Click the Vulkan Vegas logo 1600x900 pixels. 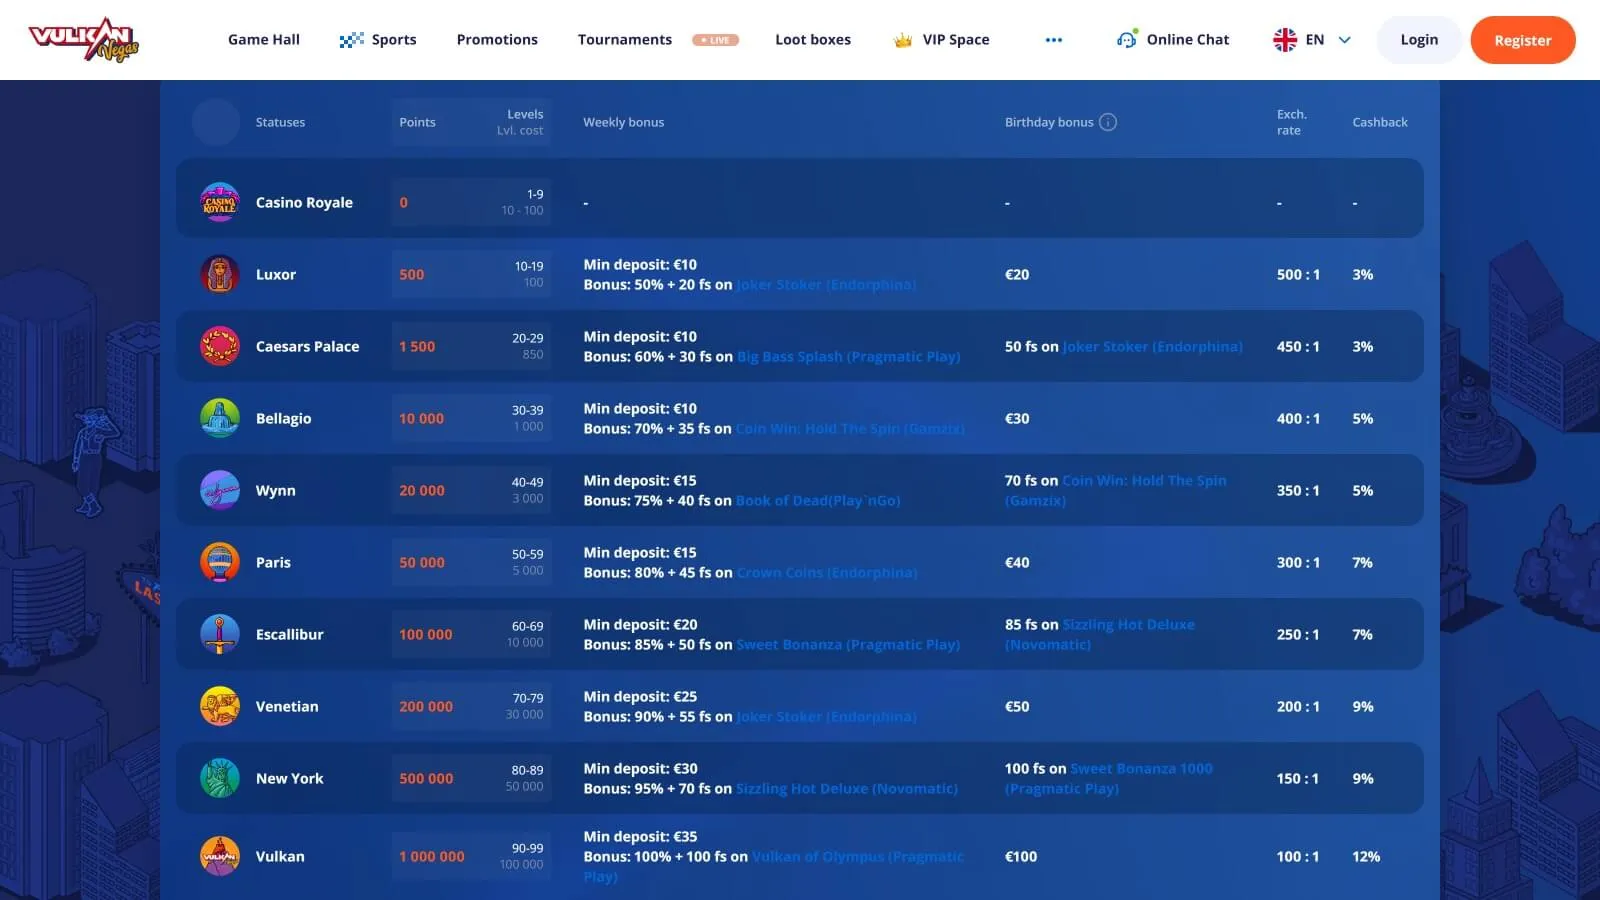click(x=84, y=40)
